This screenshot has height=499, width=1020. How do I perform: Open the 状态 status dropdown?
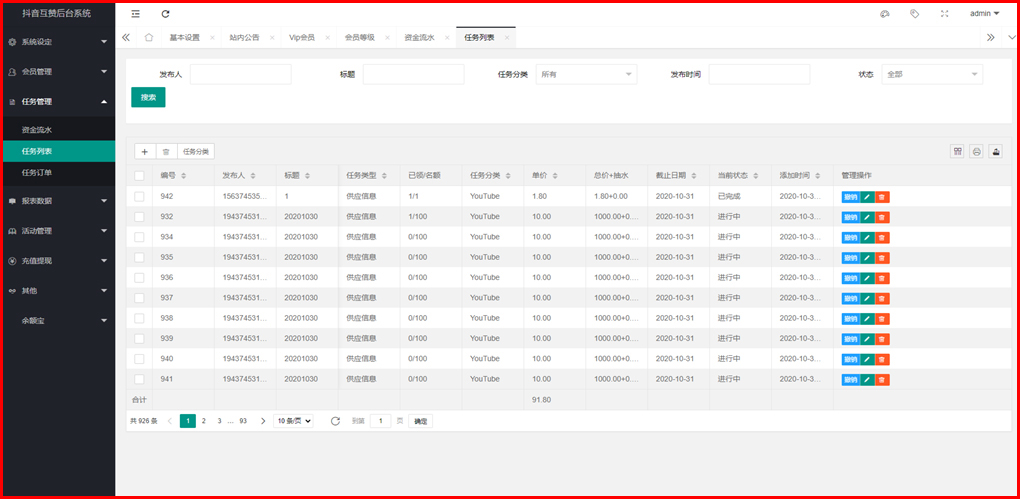(932, 74)
